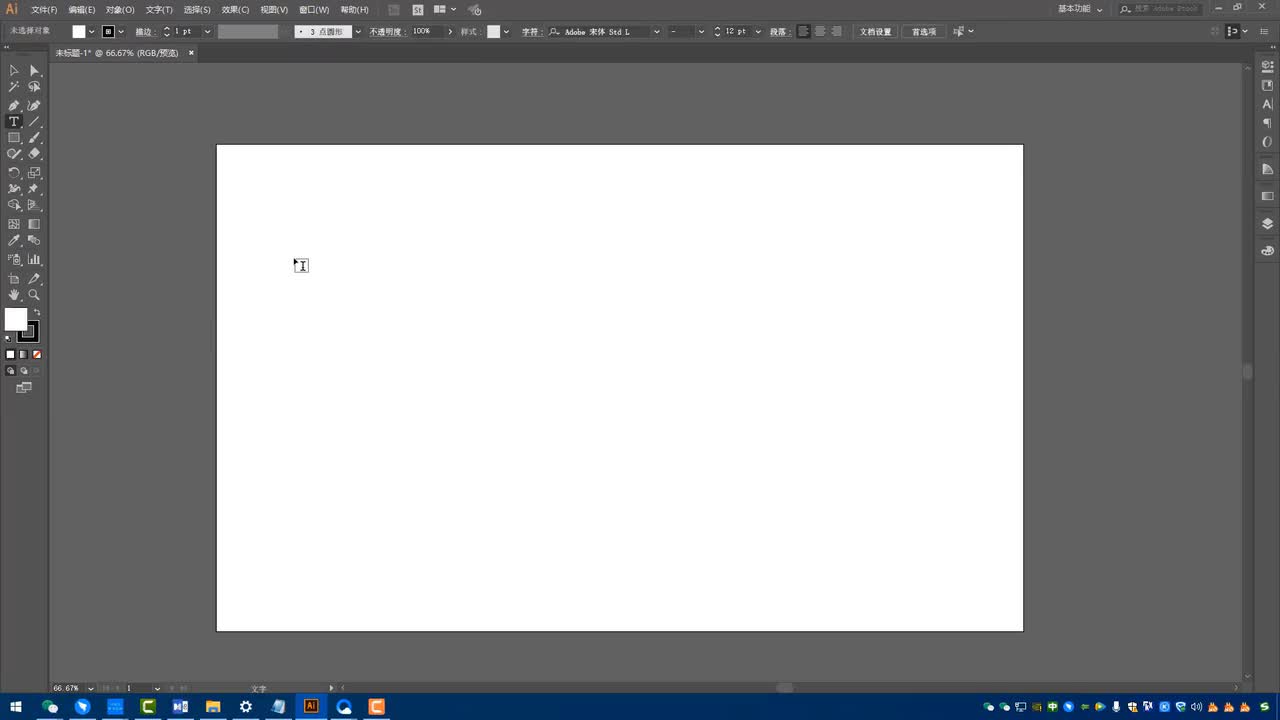Select the Type tool
1280x720 pixels.
(14, 122)
